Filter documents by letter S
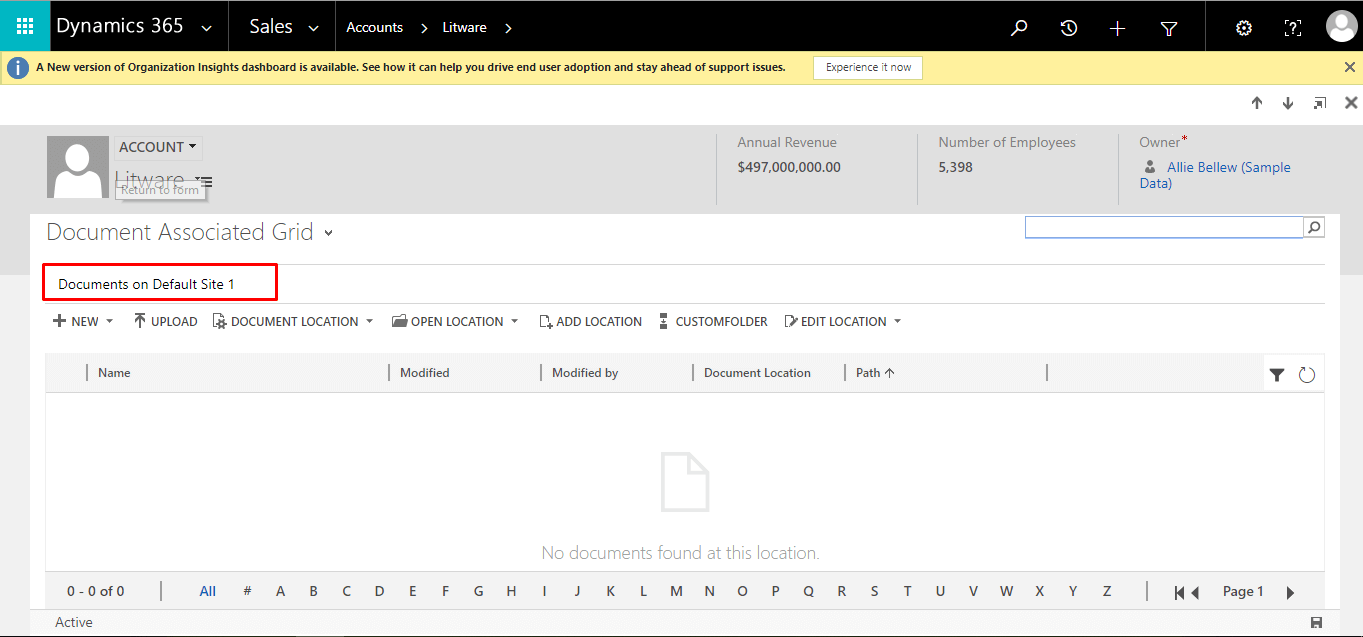The height and width of the screenshot is (637, 1363). click(x=874, y=591)
